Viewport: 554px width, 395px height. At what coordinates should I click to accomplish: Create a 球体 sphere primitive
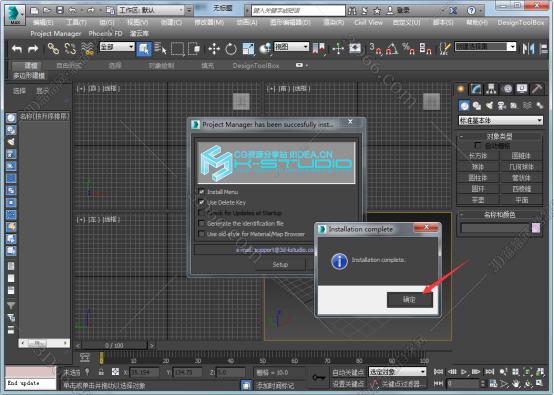coord(478,167)
